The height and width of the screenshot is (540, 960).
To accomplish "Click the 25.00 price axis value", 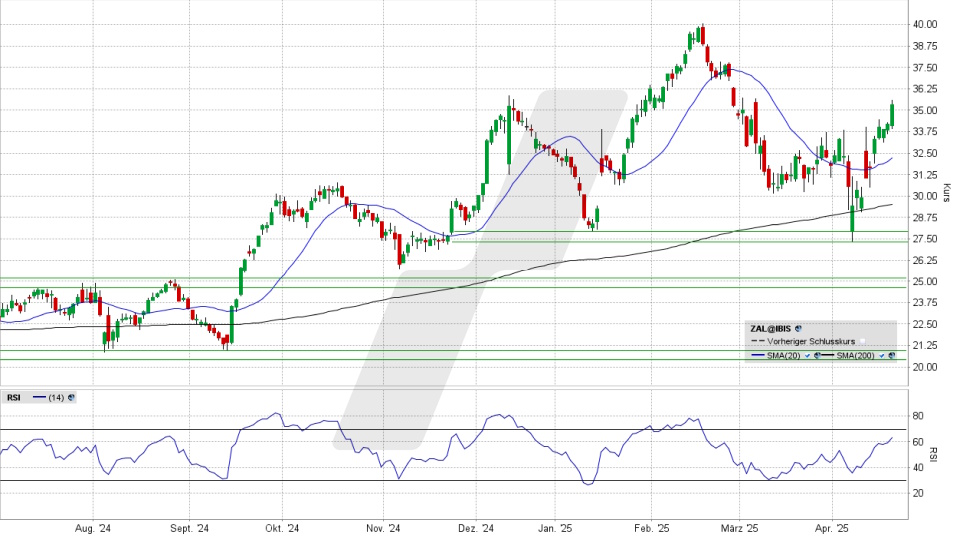I will pos(924,282).
